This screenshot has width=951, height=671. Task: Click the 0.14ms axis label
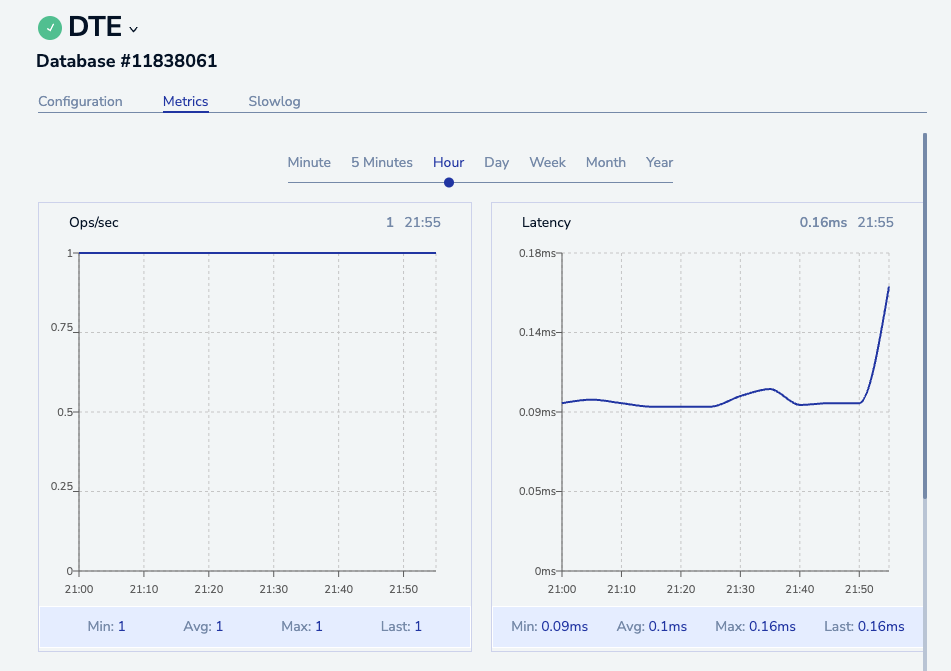coord(537,332)
